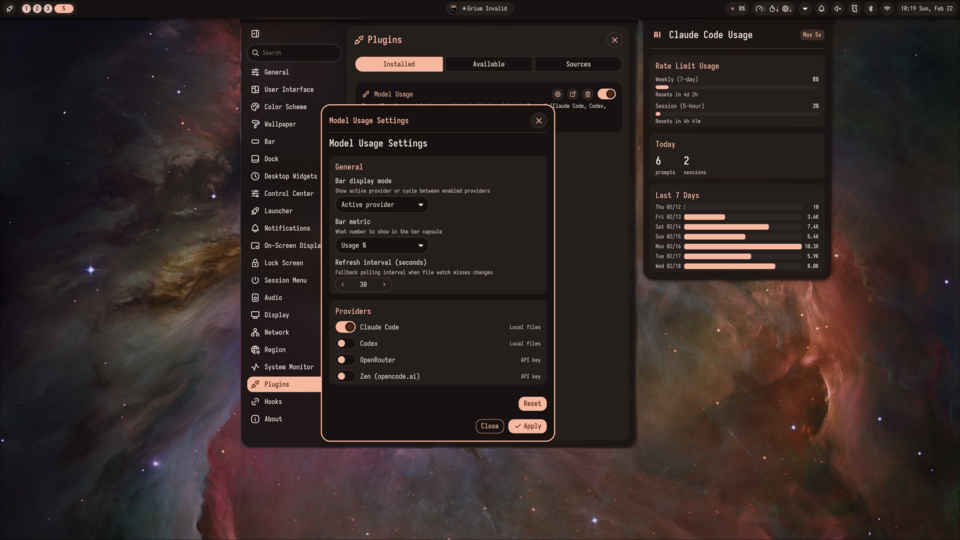Switch to the Available plugins tab
Viewport: 960px width, 540px height.
point(489,64)
